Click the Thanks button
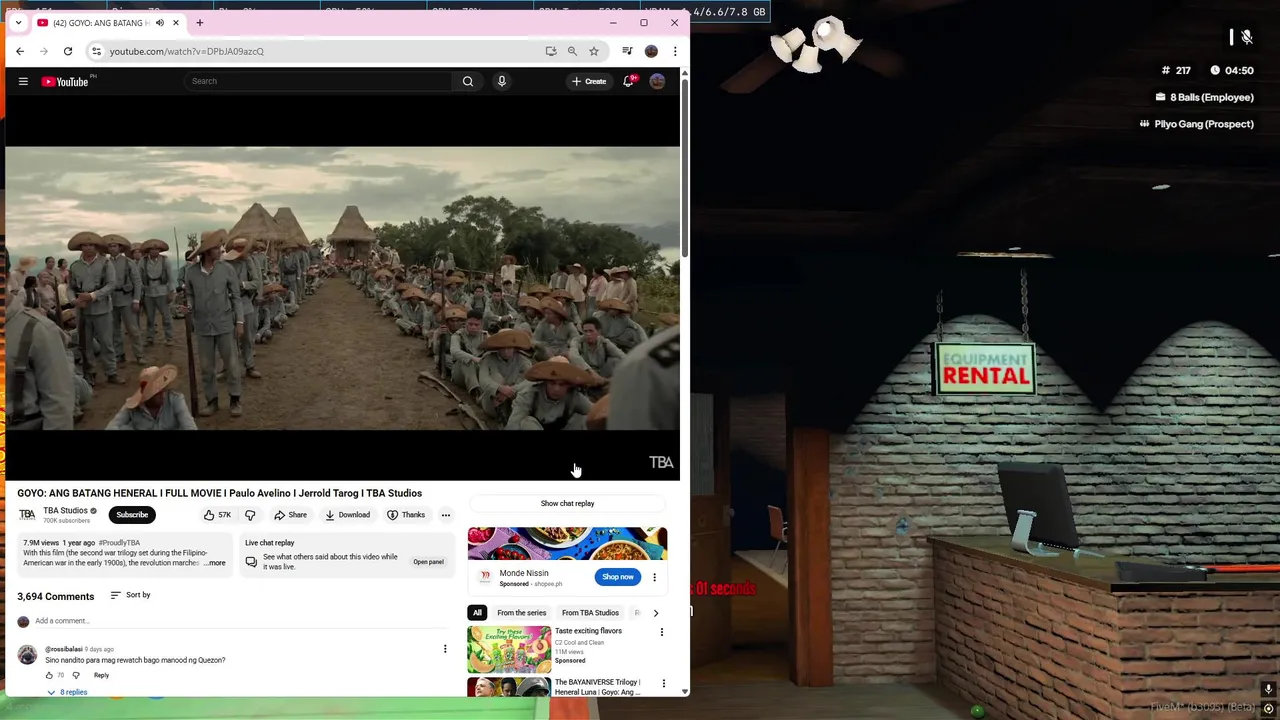Image resolution: width=1280 pixels, height=720 pixels. 406,515
